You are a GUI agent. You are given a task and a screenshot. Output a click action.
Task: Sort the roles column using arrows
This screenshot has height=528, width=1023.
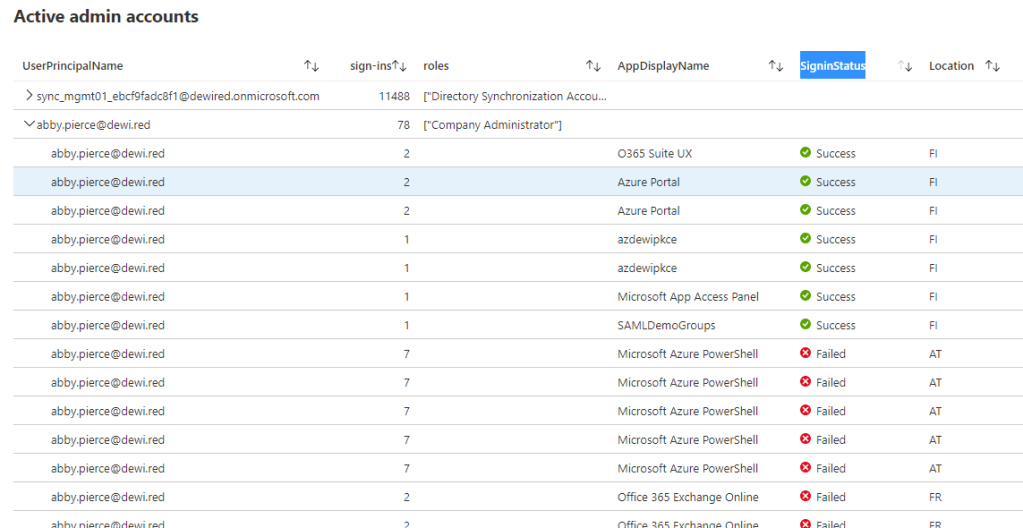click(x=593, y=66)
